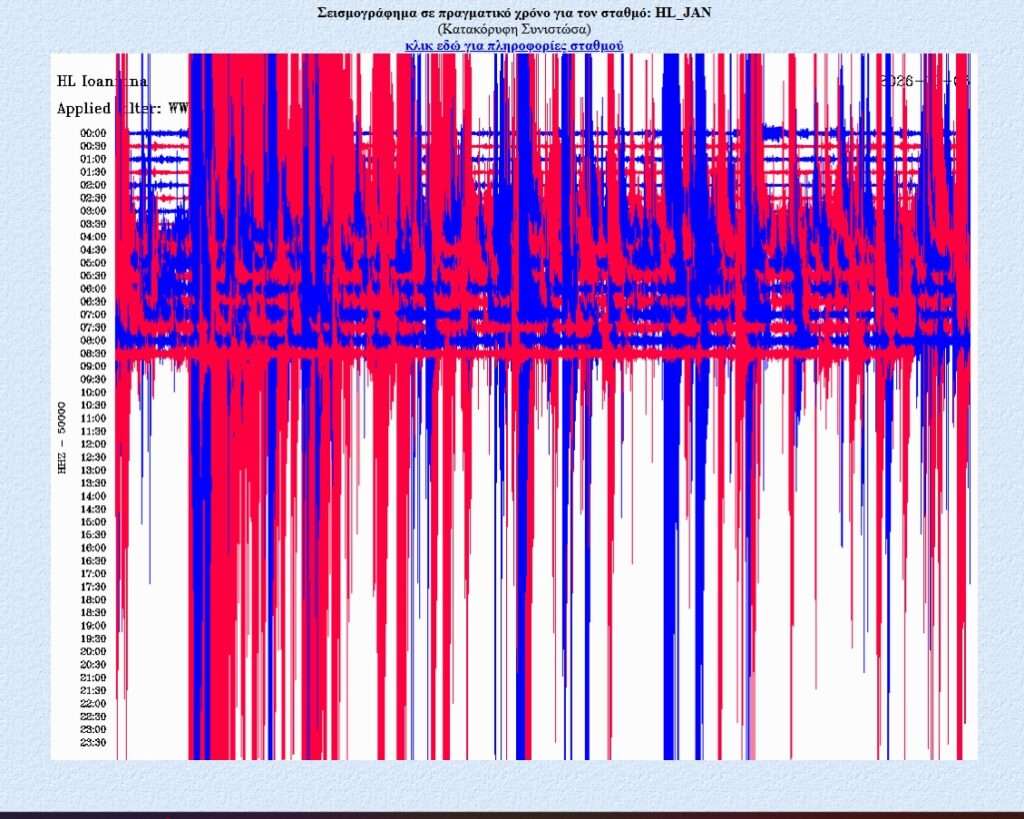Select the 20:00 time row label
The image size is (1024, 819).
tap(93, 652)
